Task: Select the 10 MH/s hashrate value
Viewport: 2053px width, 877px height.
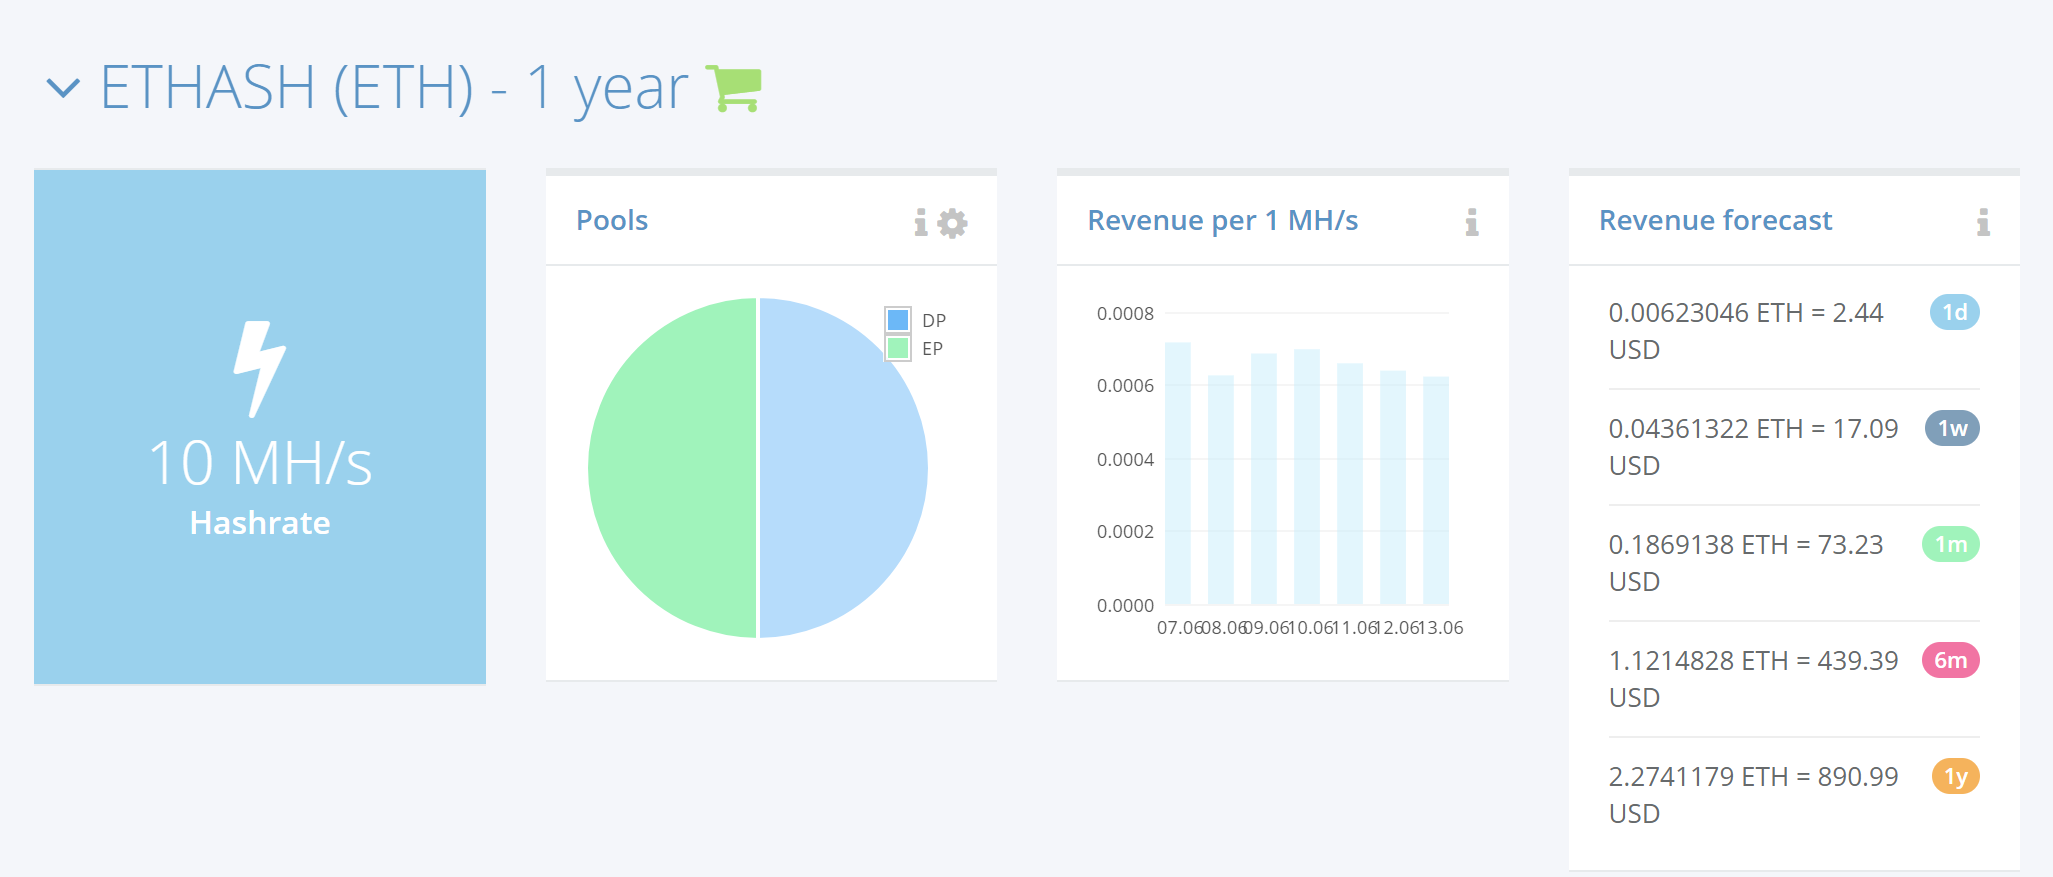Action: (260, 463)
